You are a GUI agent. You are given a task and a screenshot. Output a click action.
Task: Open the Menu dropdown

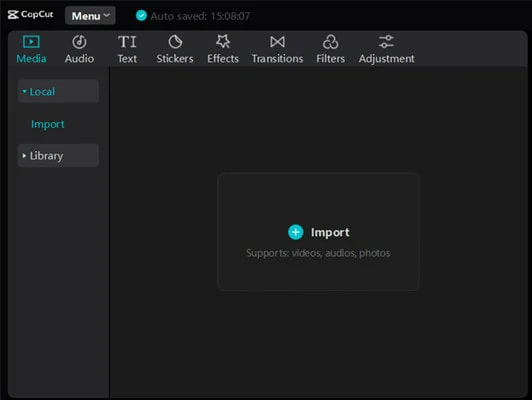click(x=90, y=16)
